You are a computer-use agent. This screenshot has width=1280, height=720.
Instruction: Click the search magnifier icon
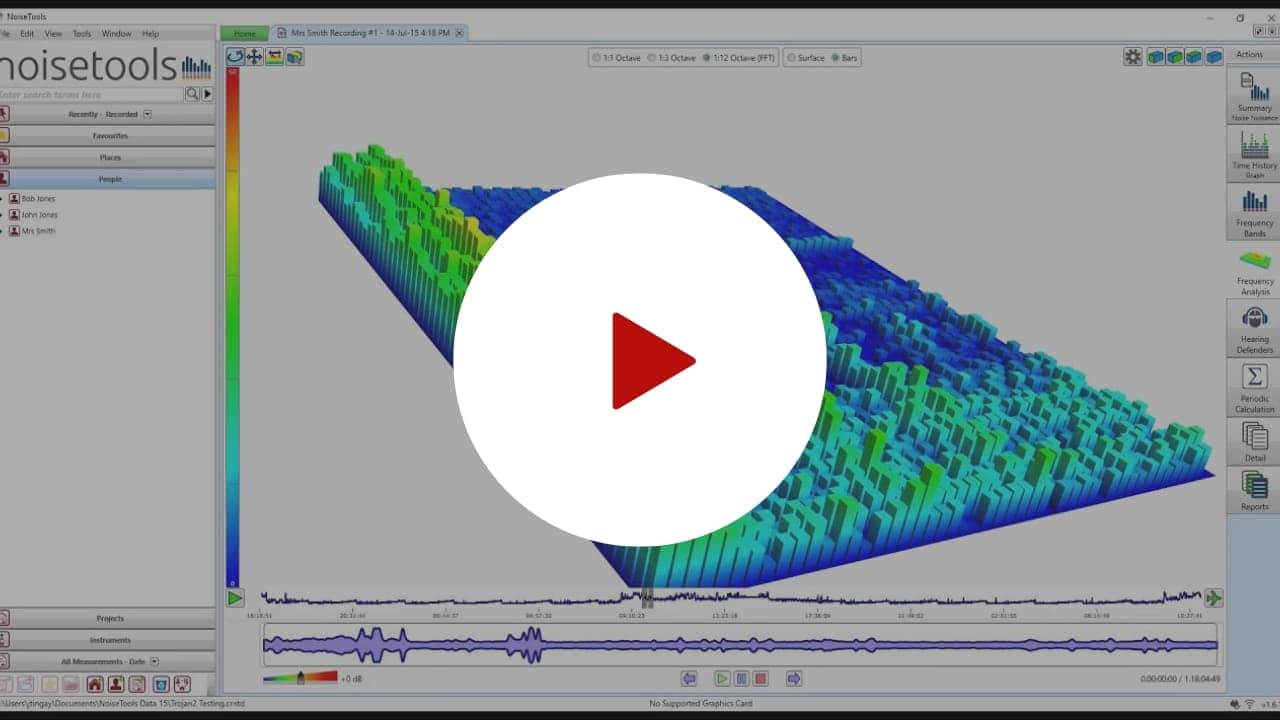click(x=192, y=94)
